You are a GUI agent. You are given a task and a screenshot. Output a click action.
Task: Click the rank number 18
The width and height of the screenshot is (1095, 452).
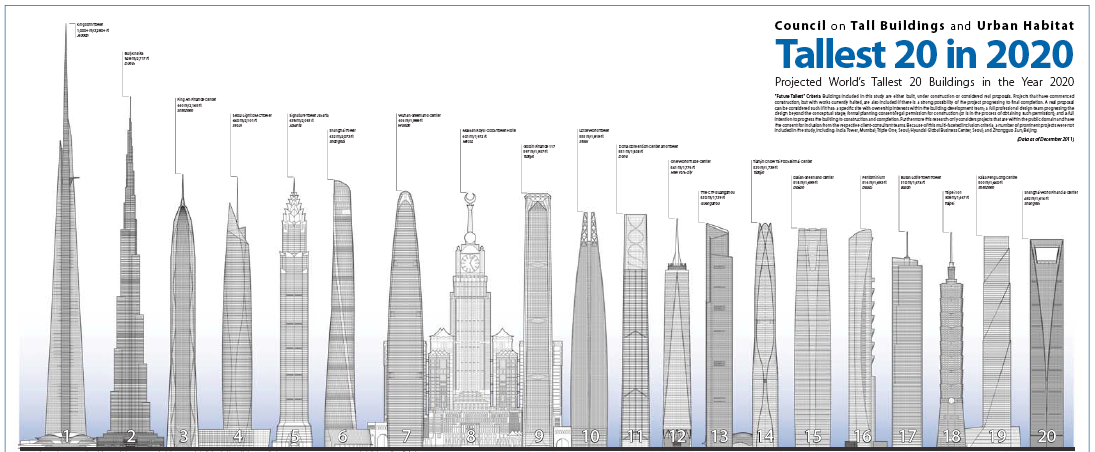coord(951,437)
